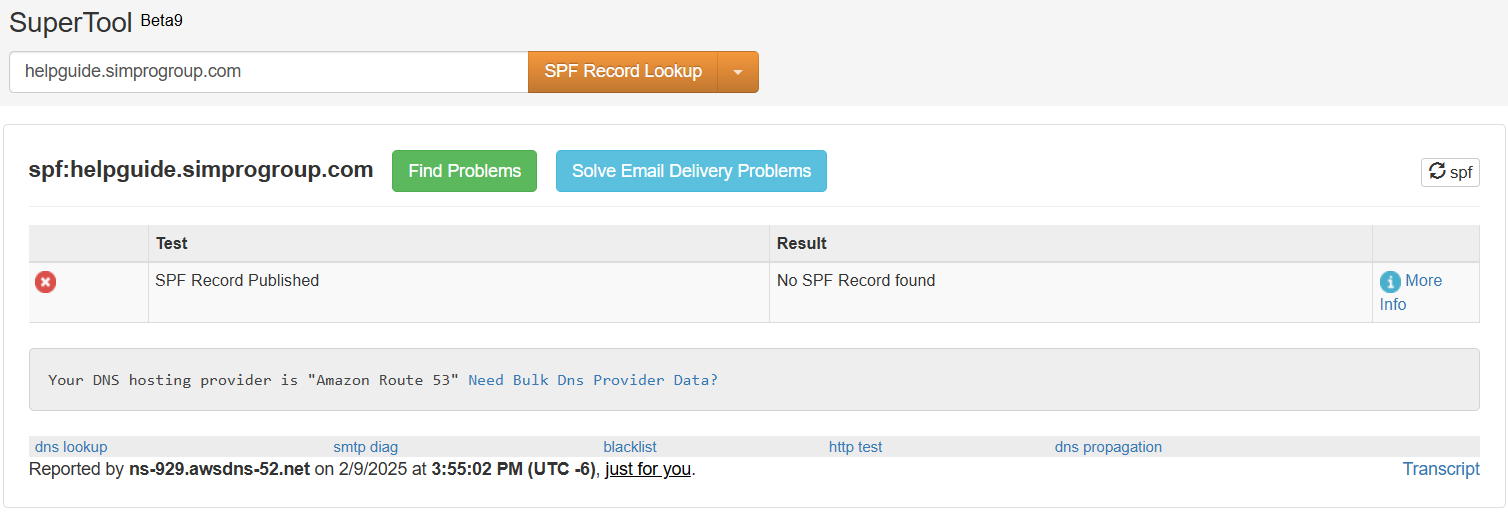The image size is (1508, 525).
Task: Click the Result column header
Action: pos(802,243)
